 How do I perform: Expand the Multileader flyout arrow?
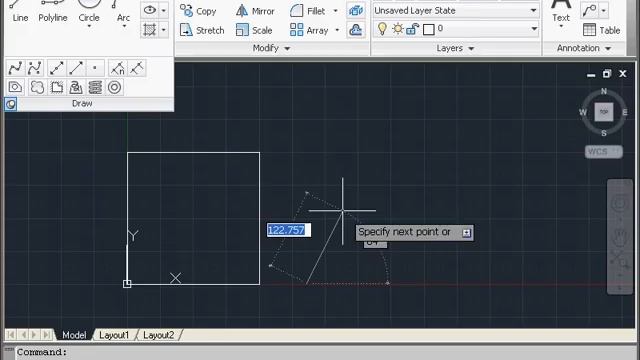[603, 11]
